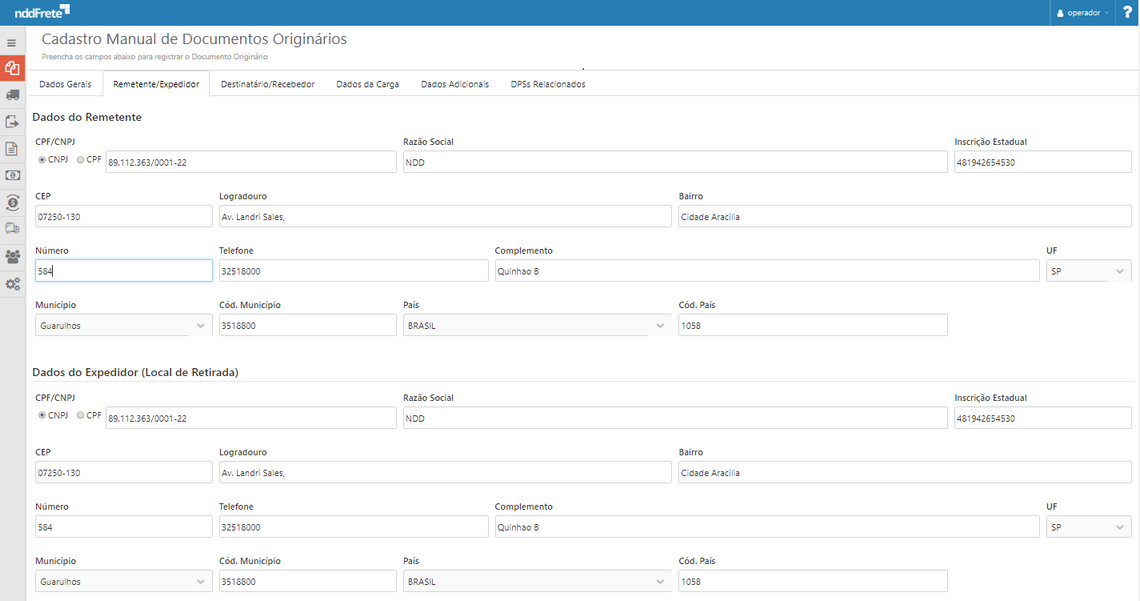Click the nddFrete logo link
The height and width of the screenshot is (601, 1140).
(x=42, y=12)
